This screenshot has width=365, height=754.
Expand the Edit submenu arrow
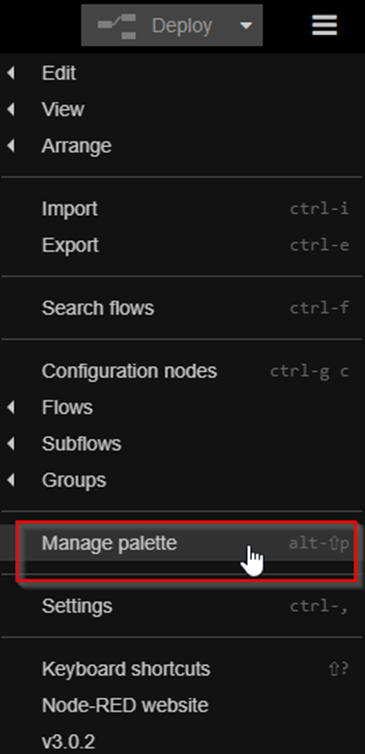11,74
